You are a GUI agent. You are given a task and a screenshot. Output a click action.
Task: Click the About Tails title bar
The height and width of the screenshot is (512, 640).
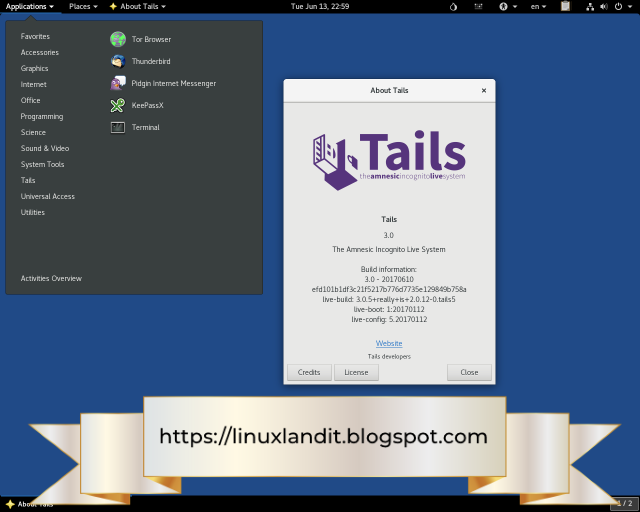click(x=389, y=90)
